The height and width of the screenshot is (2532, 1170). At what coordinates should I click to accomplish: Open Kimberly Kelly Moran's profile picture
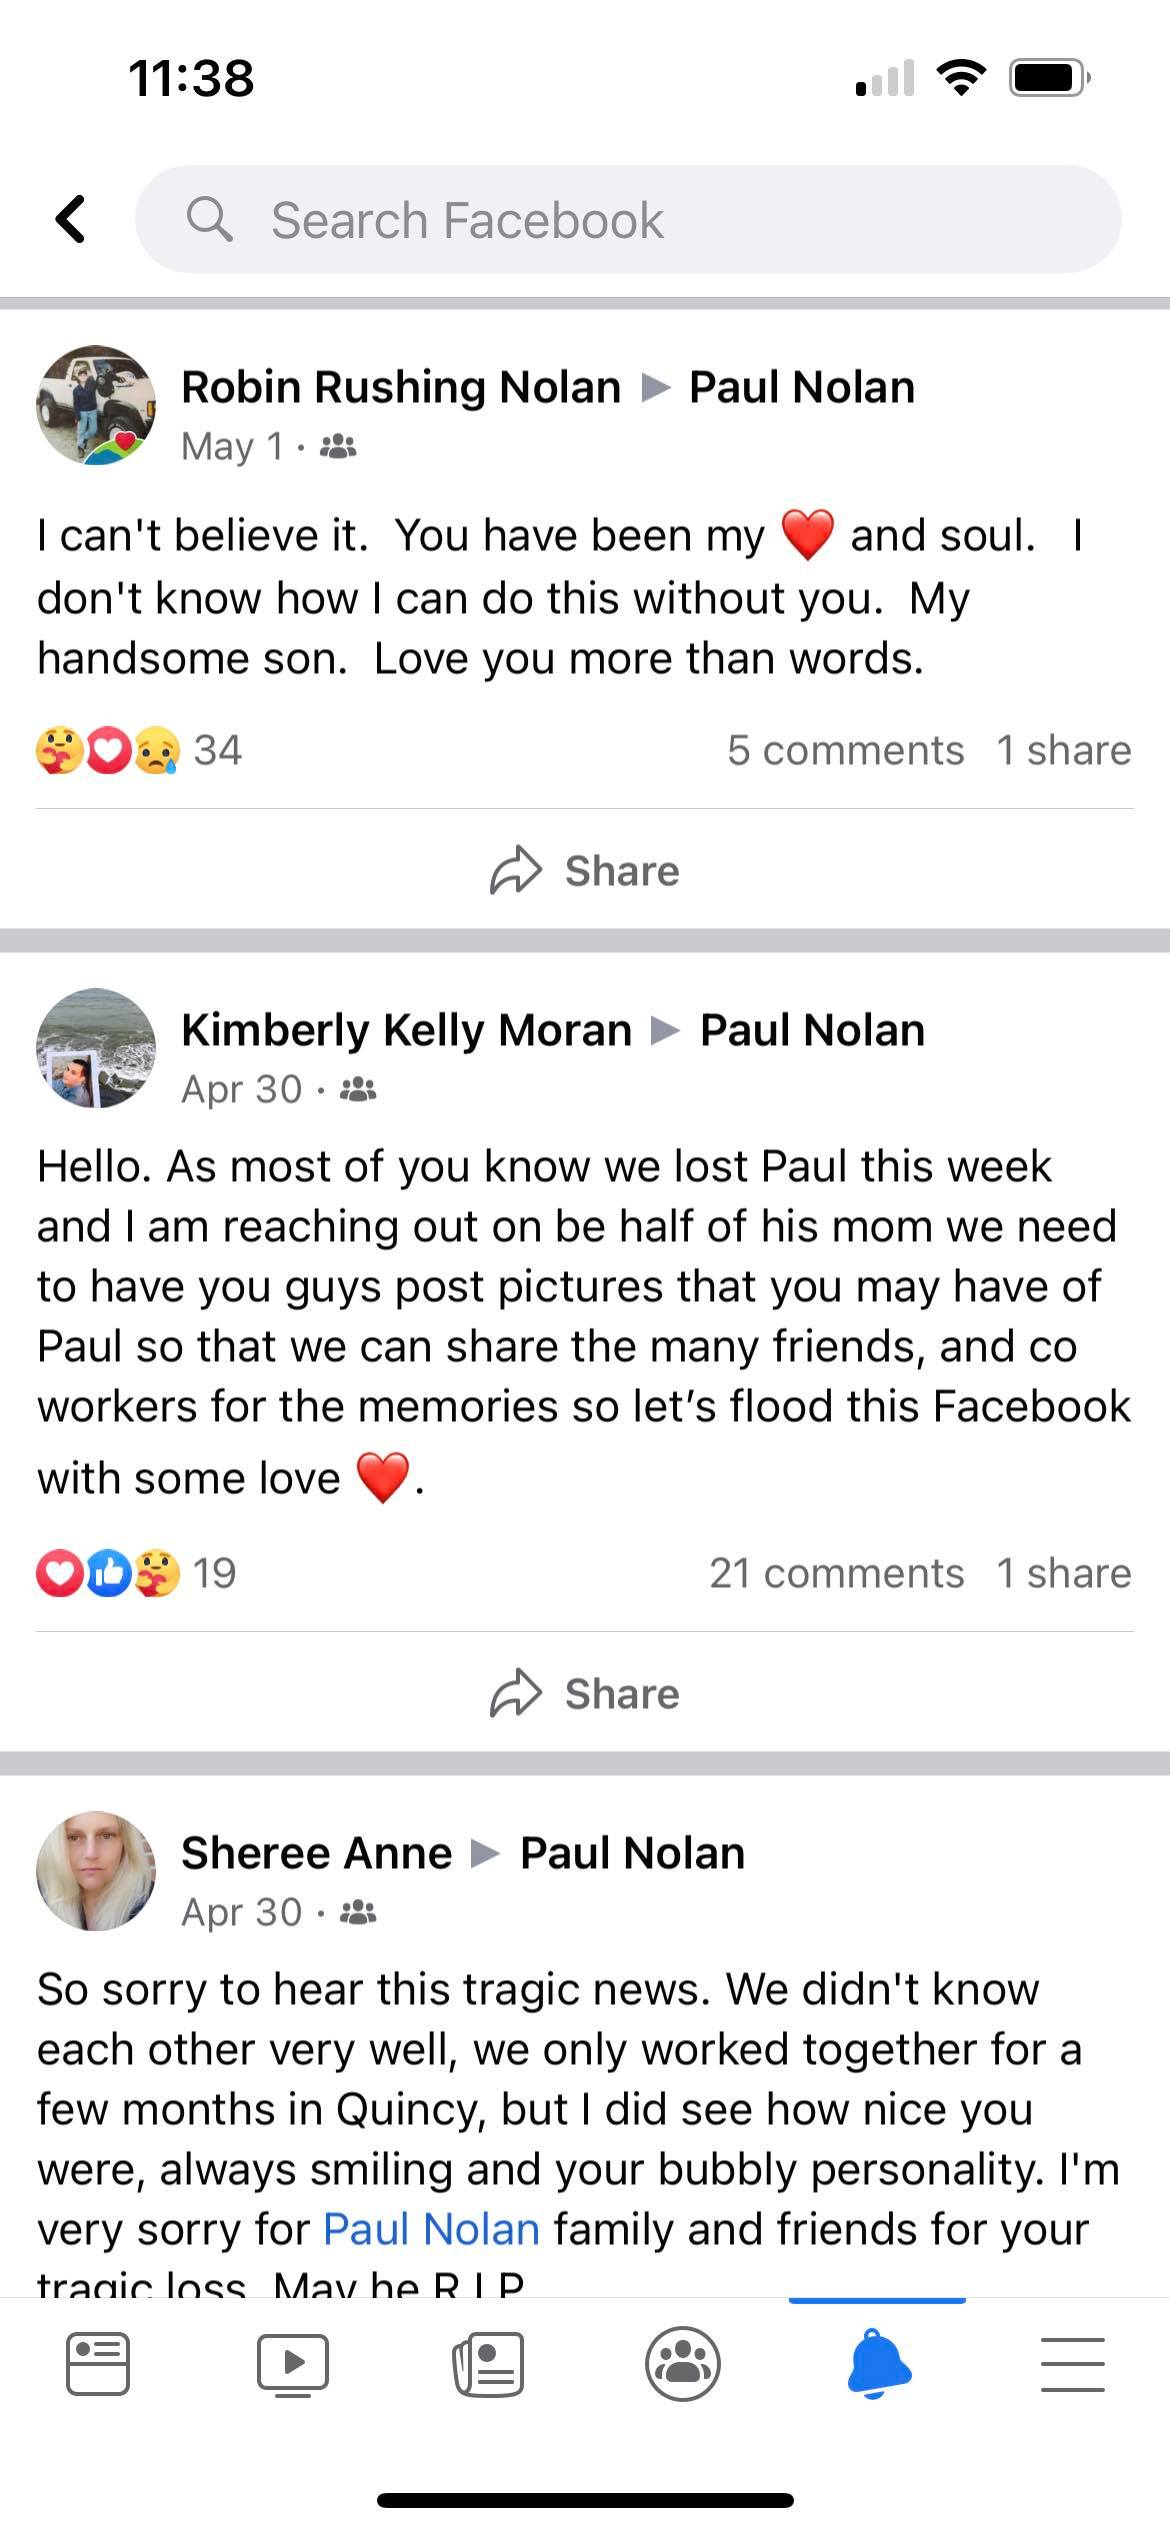96,1048
